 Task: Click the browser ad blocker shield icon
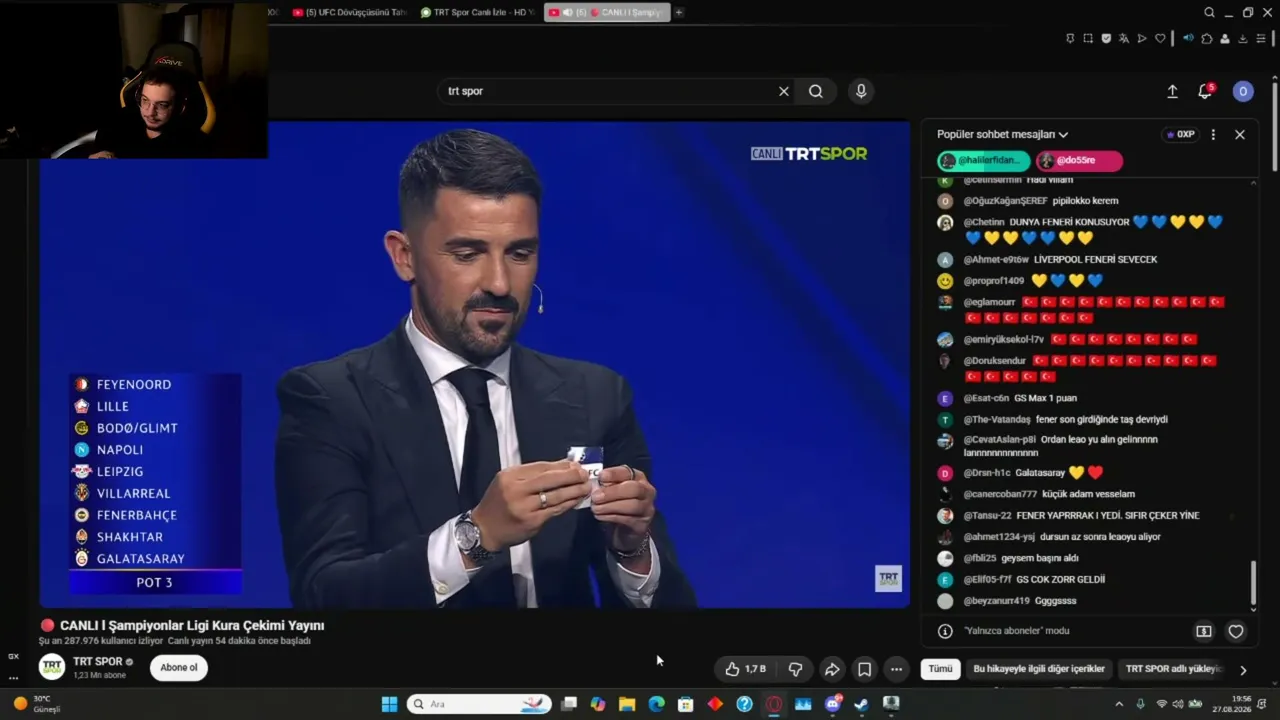tap(1106, 38)
